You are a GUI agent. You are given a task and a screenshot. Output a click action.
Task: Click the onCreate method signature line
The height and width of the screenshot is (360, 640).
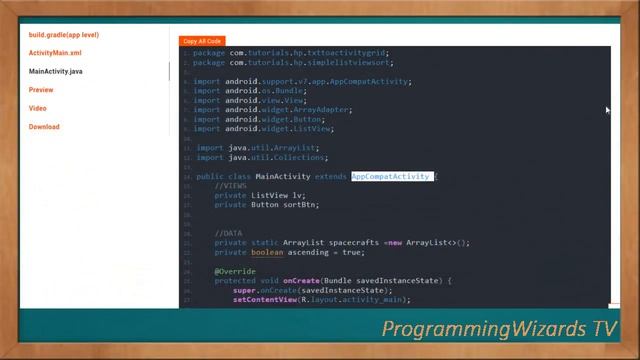(x=333, y=281)
